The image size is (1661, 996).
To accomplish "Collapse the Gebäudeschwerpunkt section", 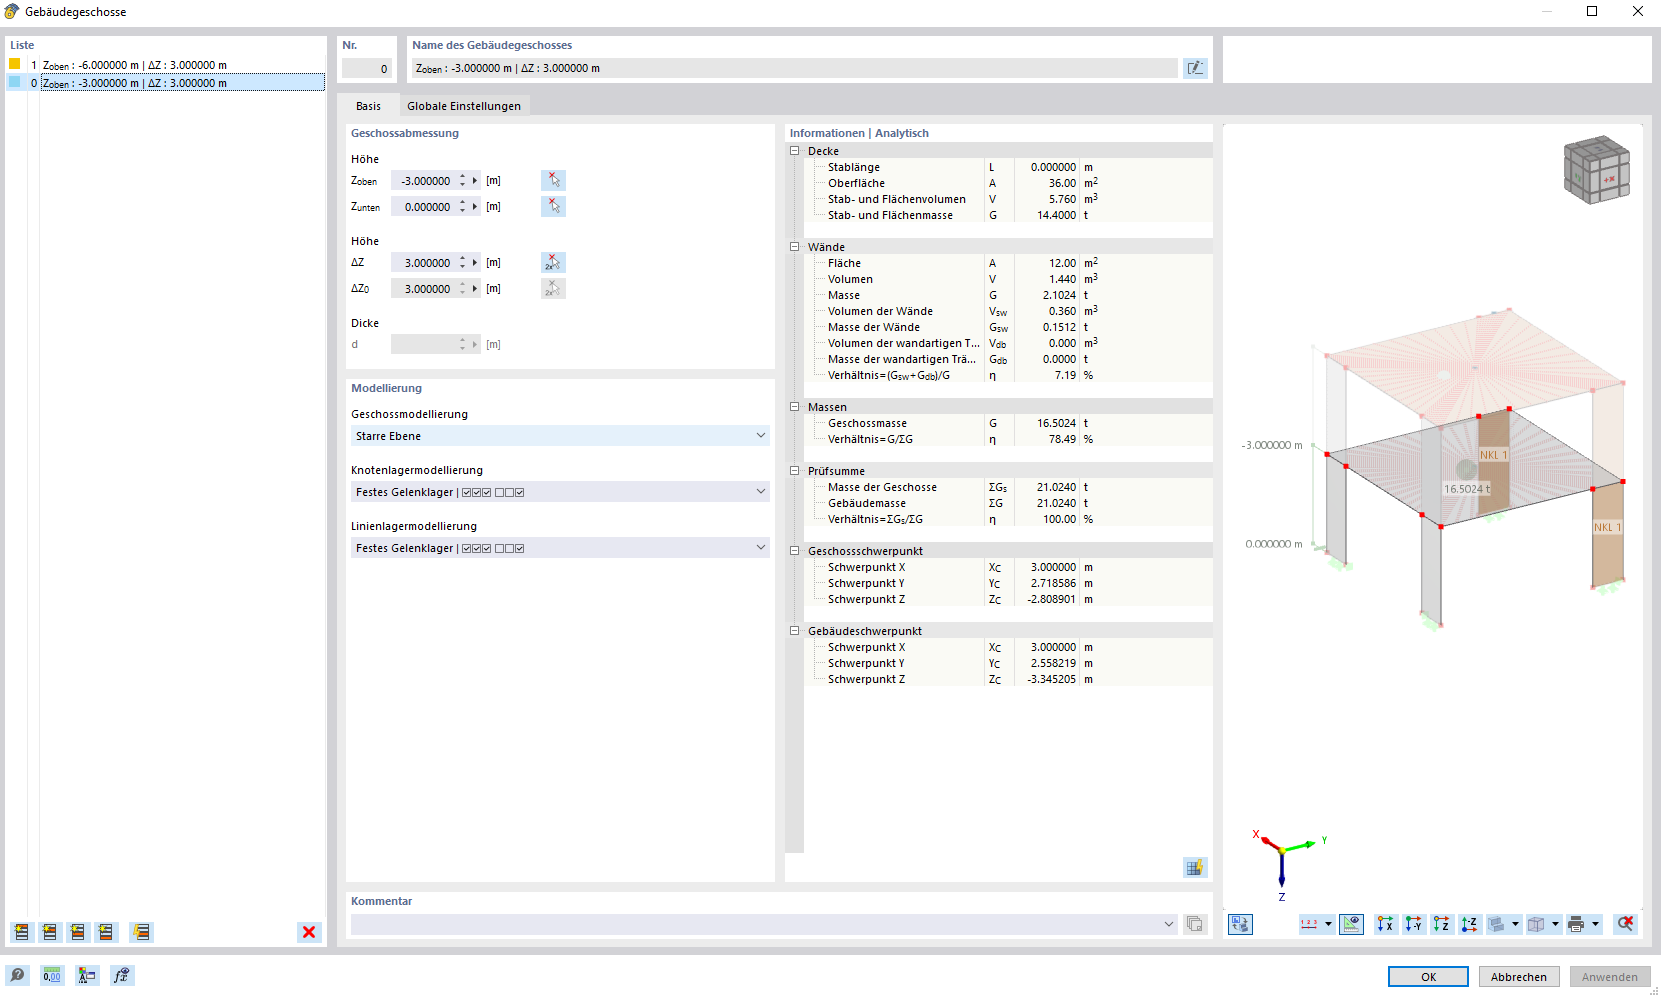I will (x=795, y=631).
